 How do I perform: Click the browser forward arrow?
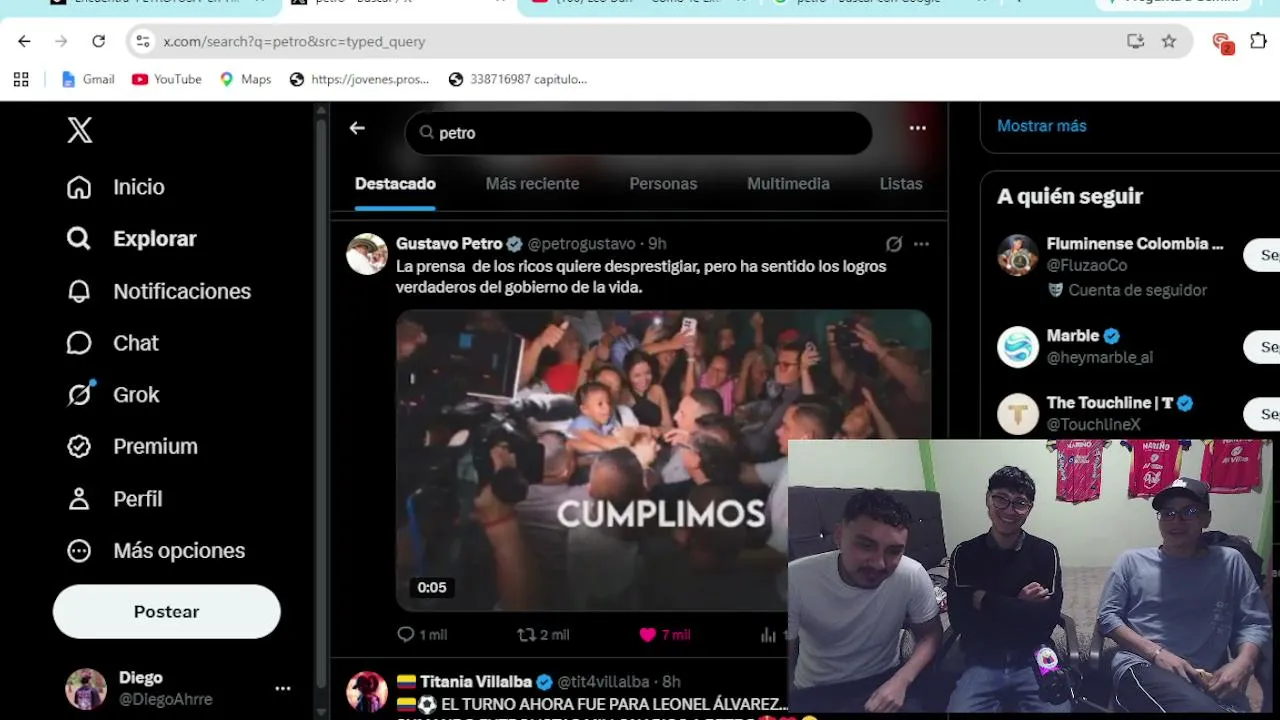[x=61, y=41]
